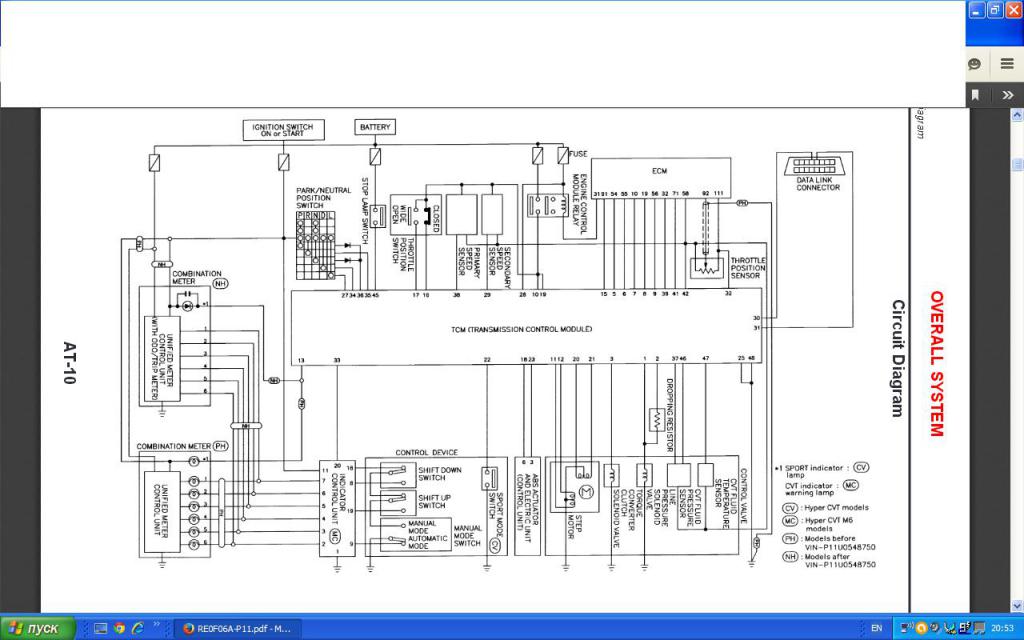This screenshot has height=640, width=1024.
Task: Click the 'ECM' block label
Action: [659, 171]
